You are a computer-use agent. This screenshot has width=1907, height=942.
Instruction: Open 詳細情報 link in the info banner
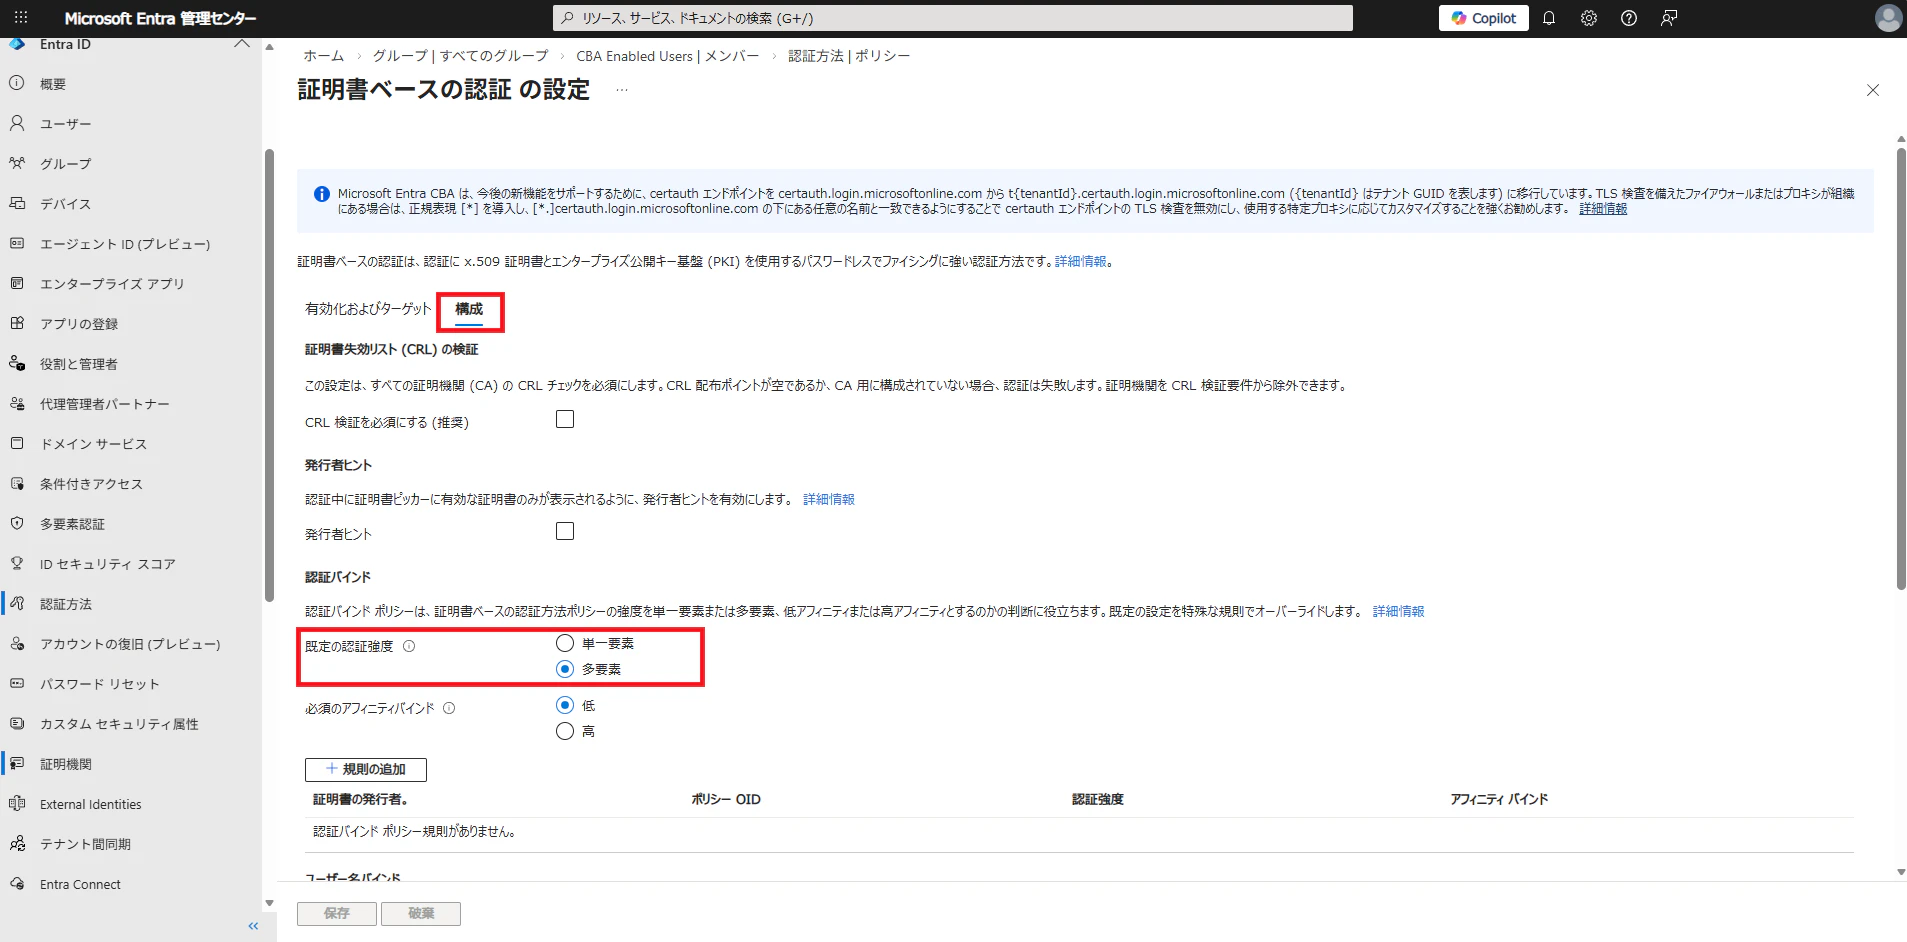tap(1603, 209)
